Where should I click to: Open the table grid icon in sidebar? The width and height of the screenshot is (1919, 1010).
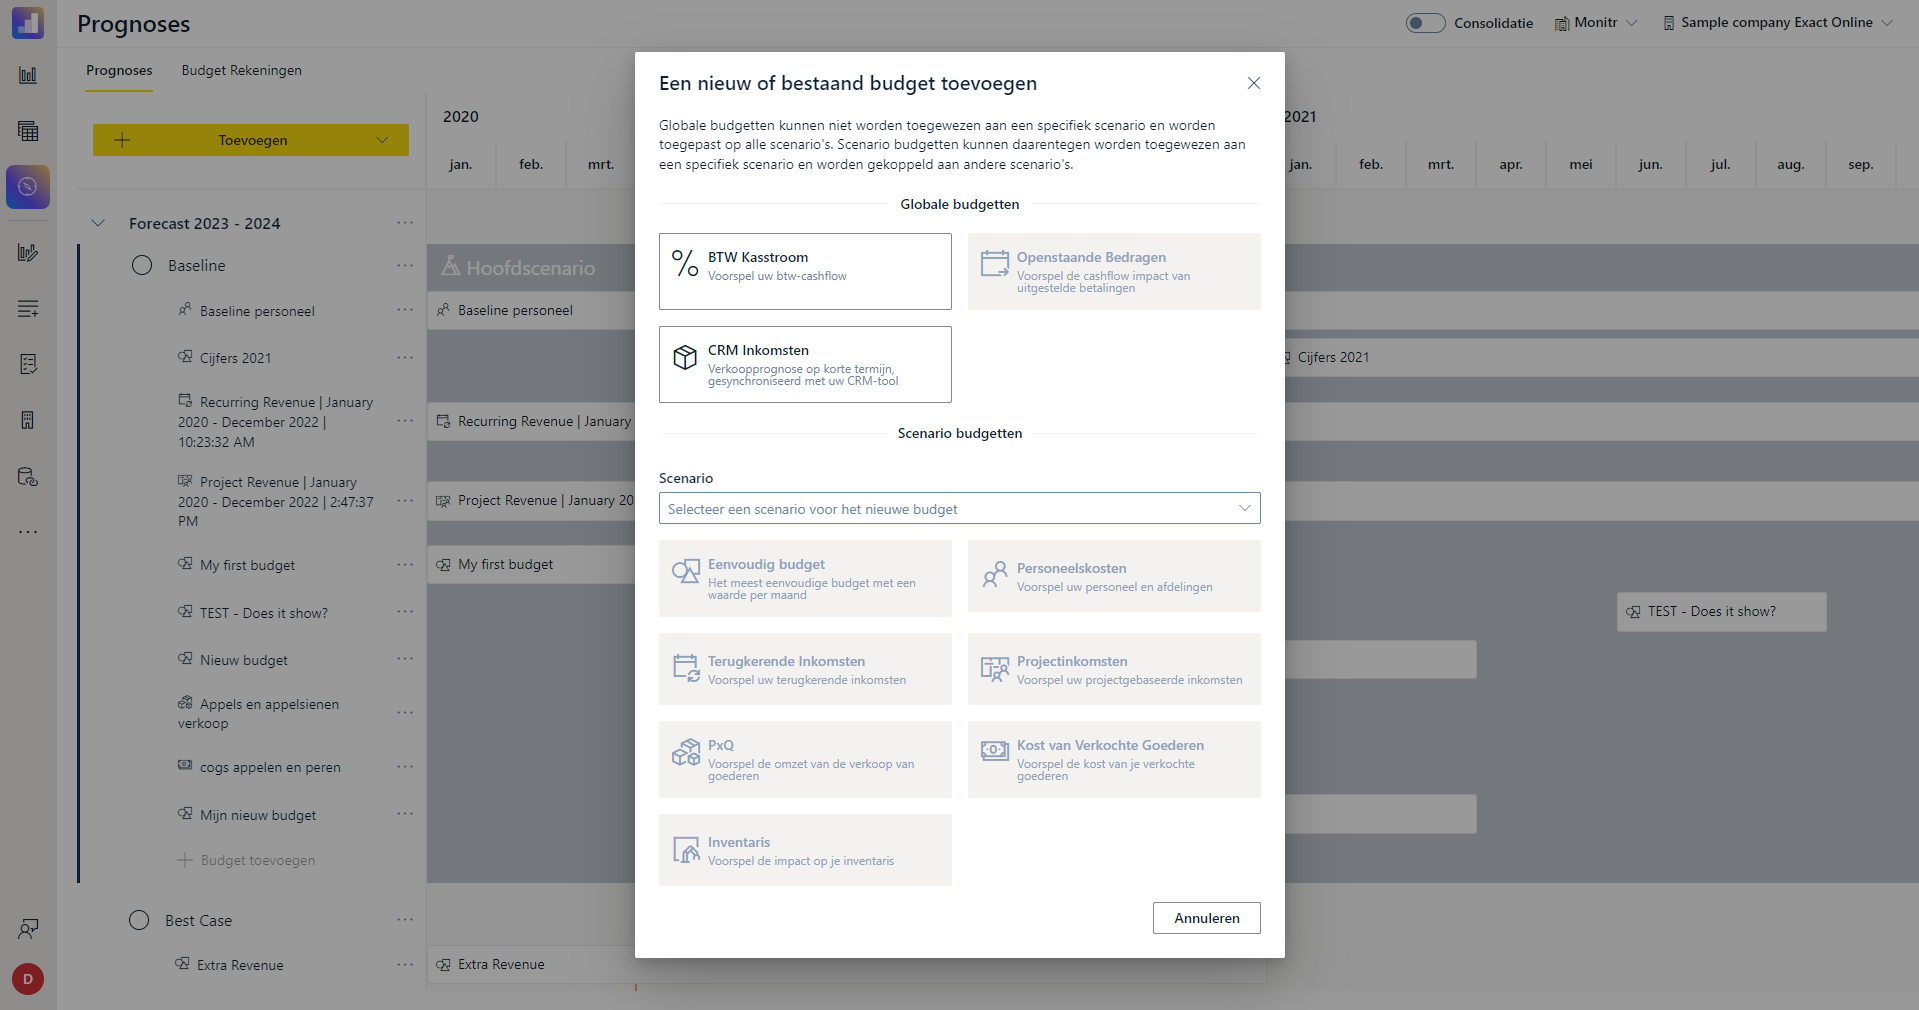28,131
